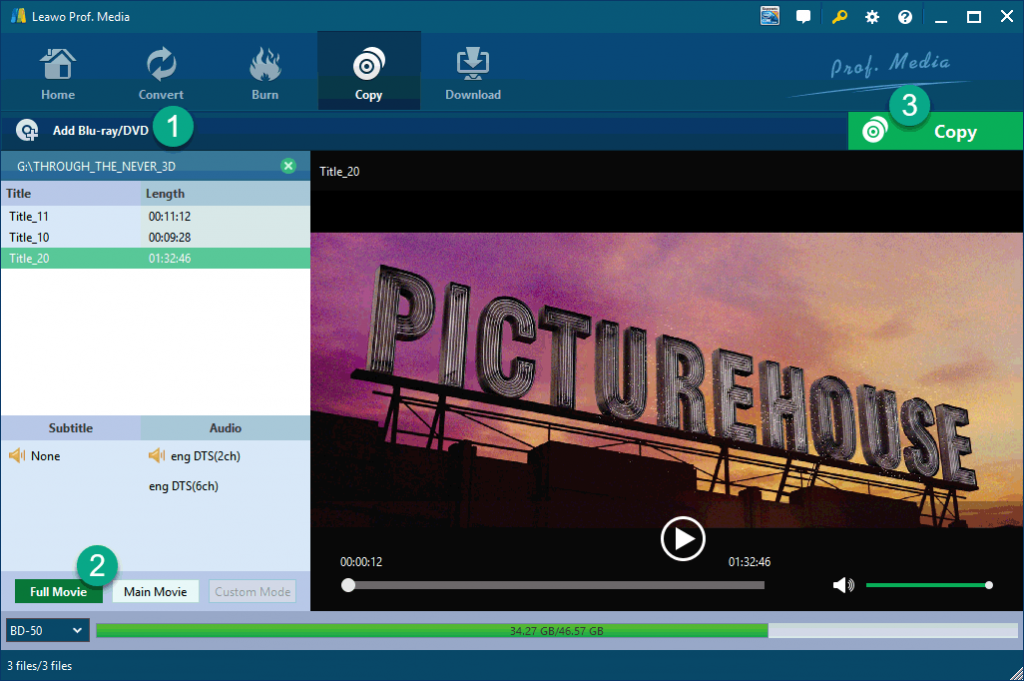Screen dimensions: 1024x681
Task: Mute the preview speaker icon
Action: tap(843, 585)
